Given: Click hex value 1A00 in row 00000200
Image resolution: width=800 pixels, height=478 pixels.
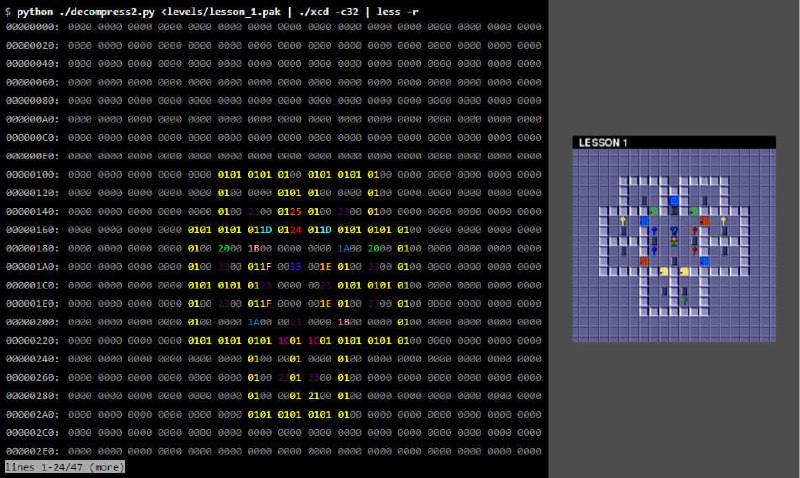Looking at the screenshot, I should tap(260, 322).
